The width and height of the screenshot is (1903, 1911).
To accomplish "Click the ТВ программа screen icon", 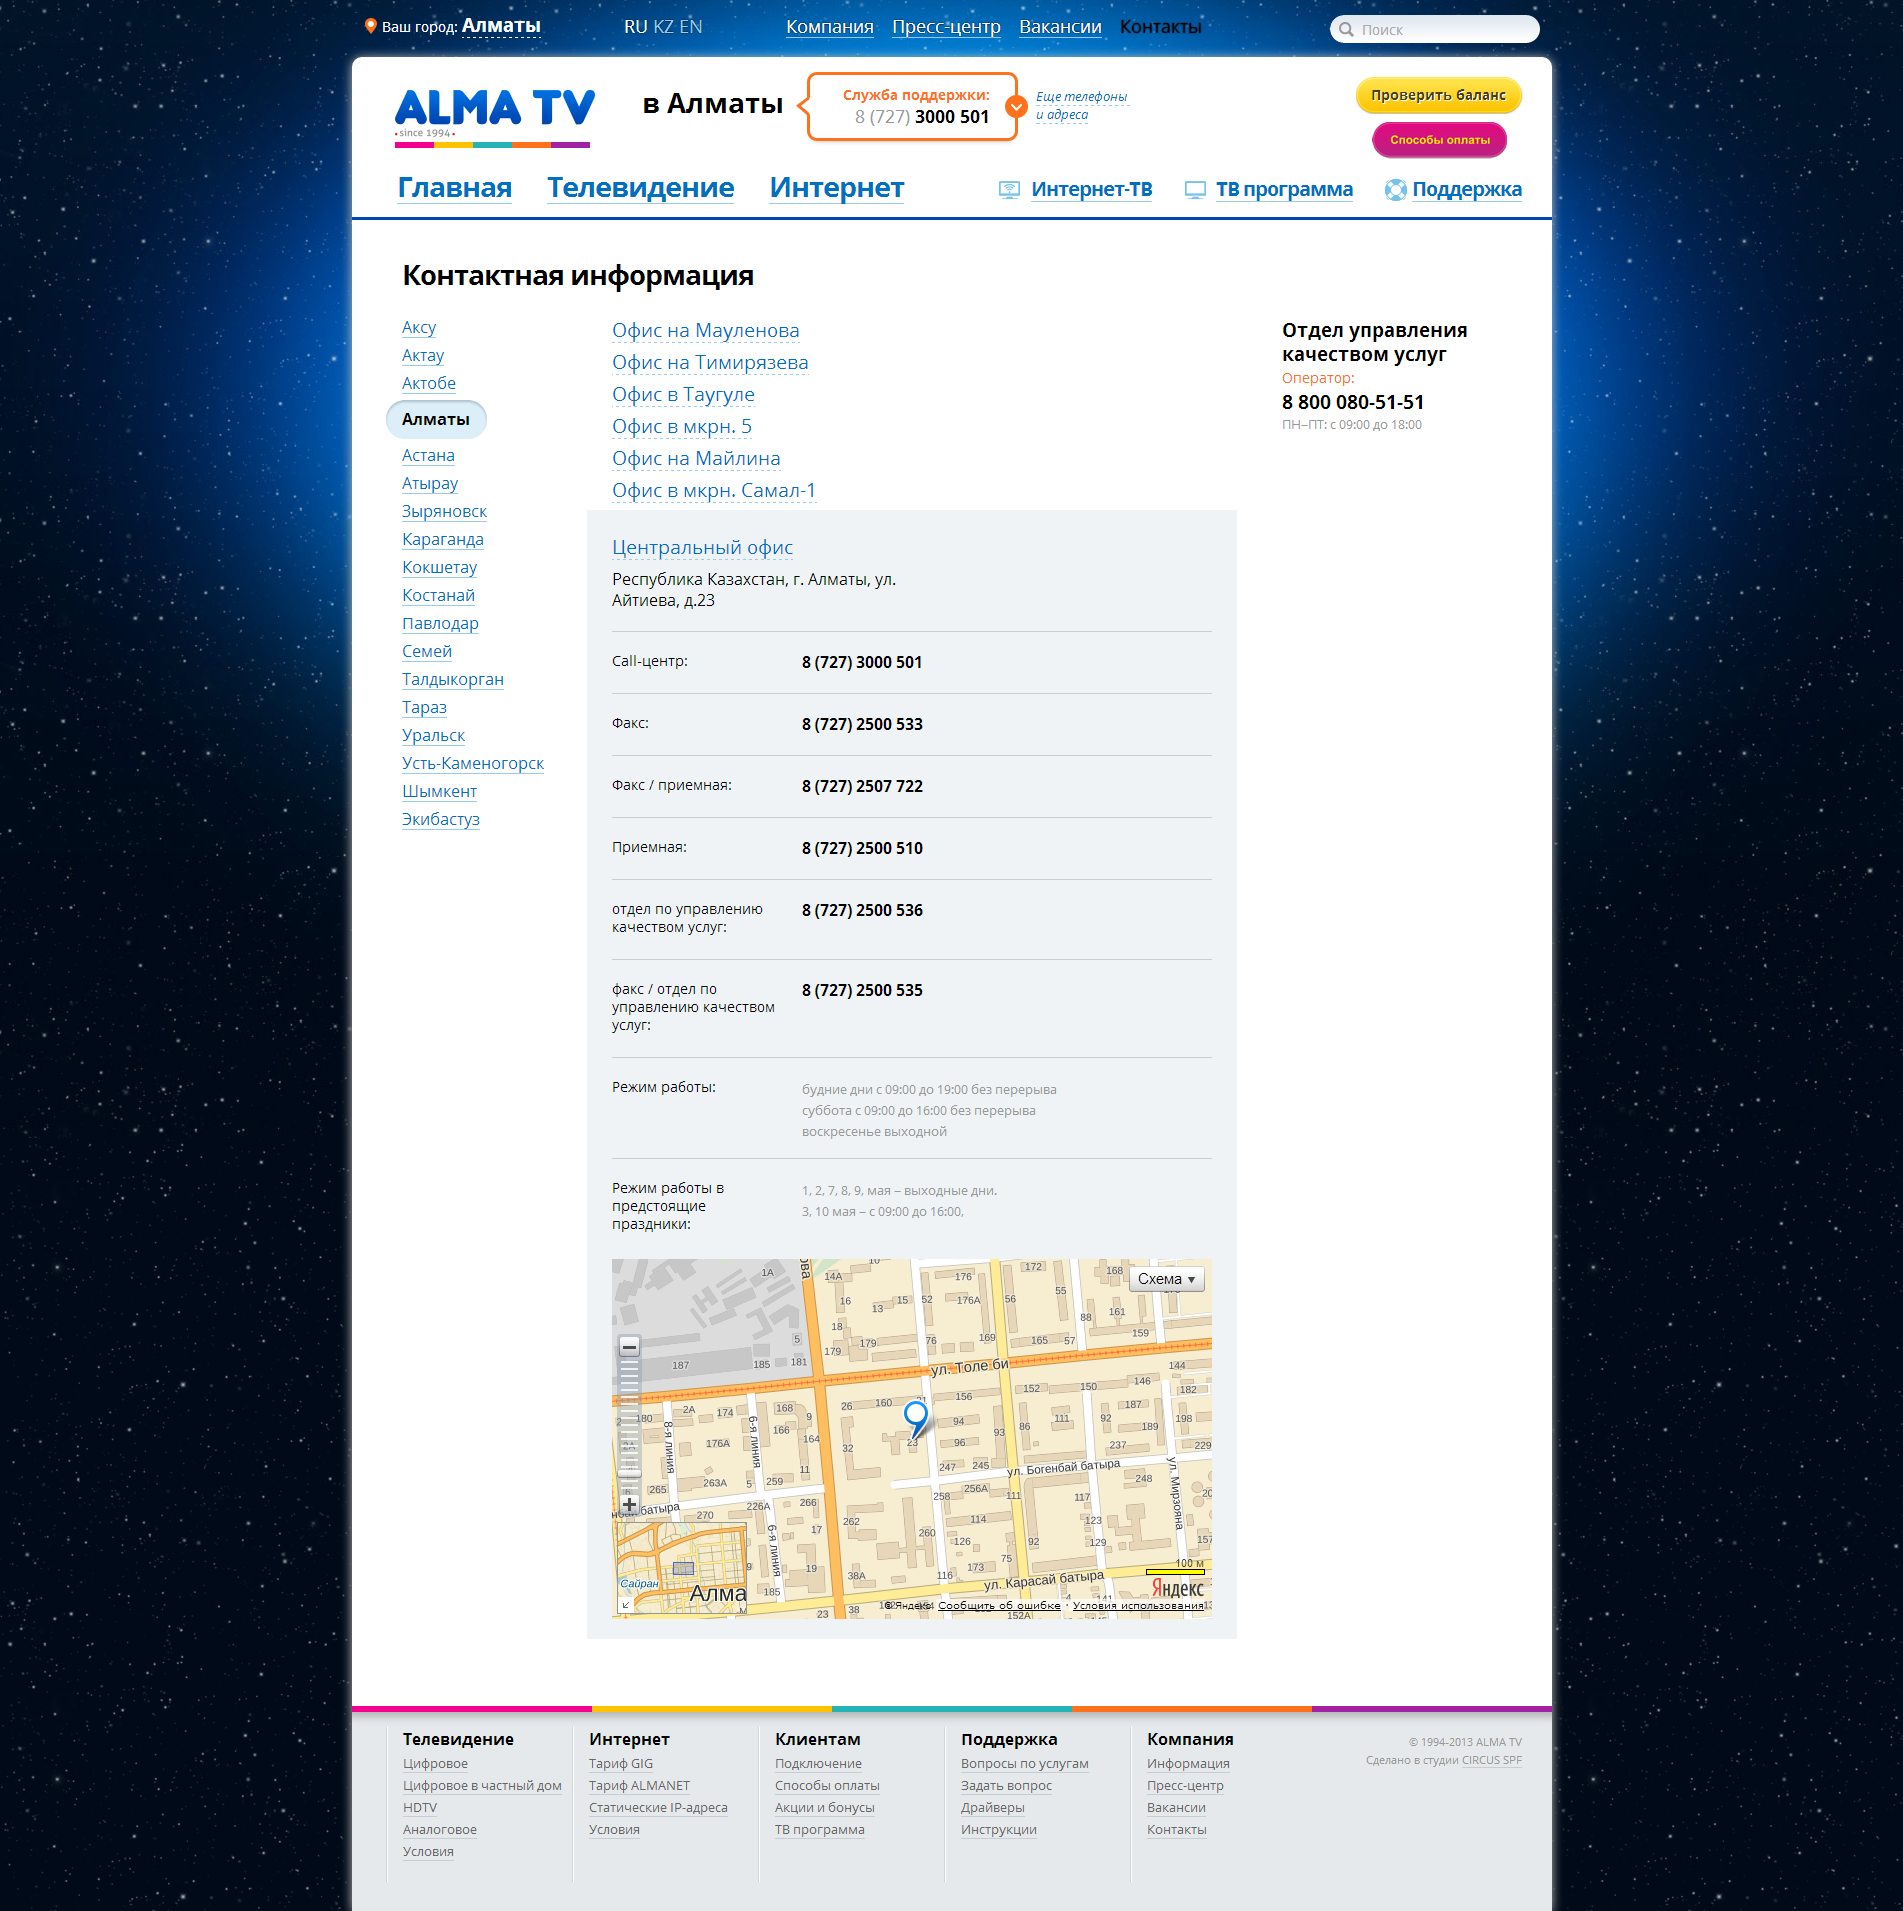I will [1195, 190].
